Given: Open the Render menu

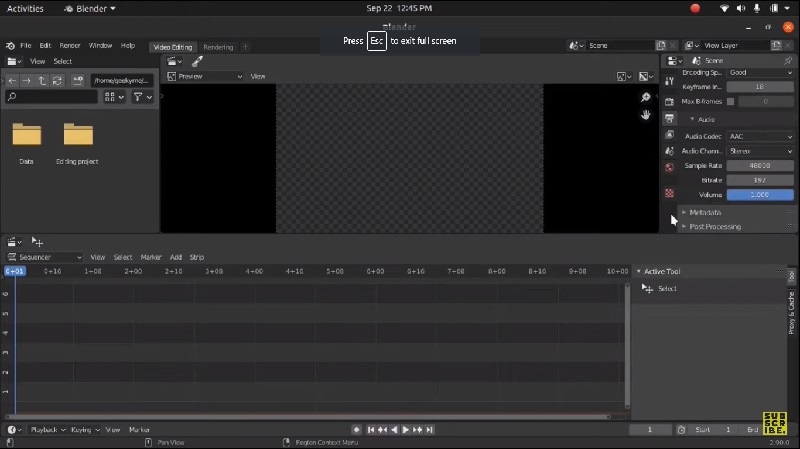Looking at the screenshot, I should coord(70,45).
